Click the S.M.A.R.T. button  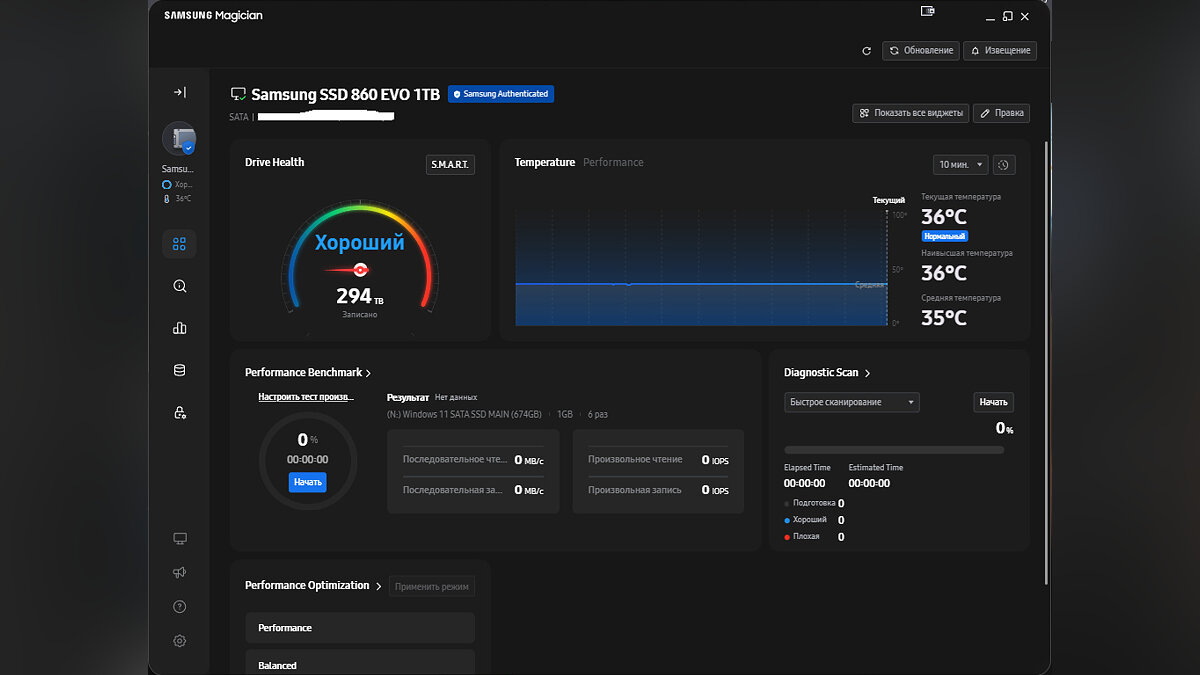pyautogui.click(x=450, y=165)
